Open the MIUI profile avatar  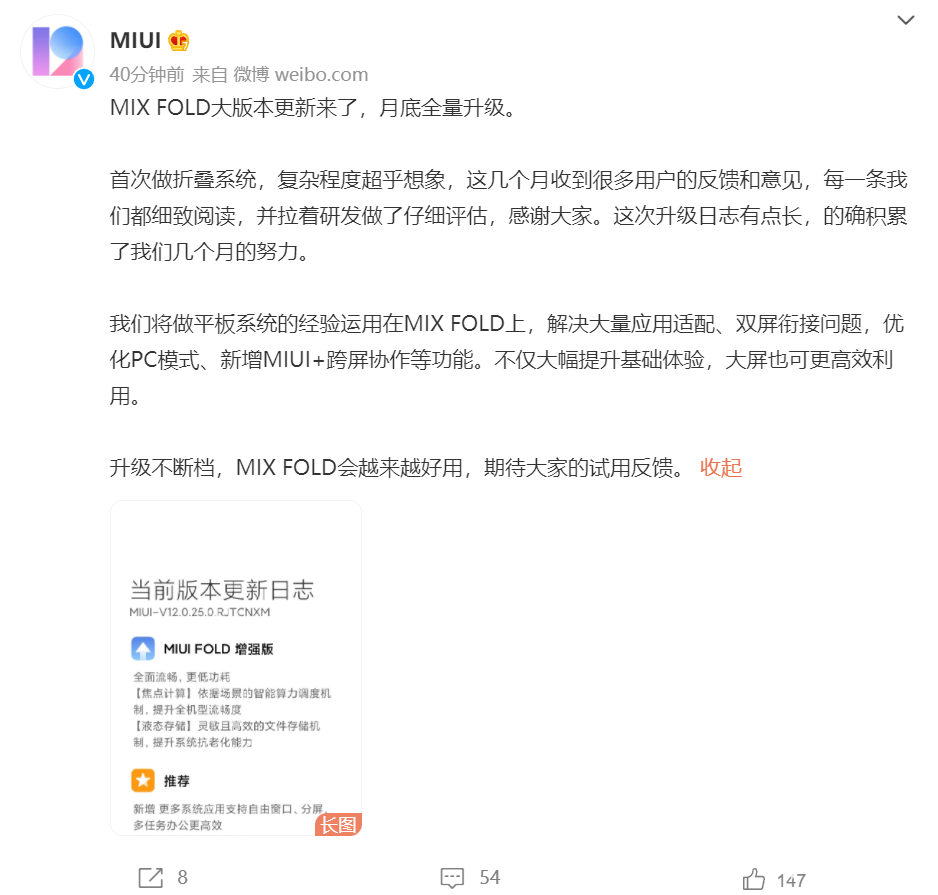click(57, 52)
